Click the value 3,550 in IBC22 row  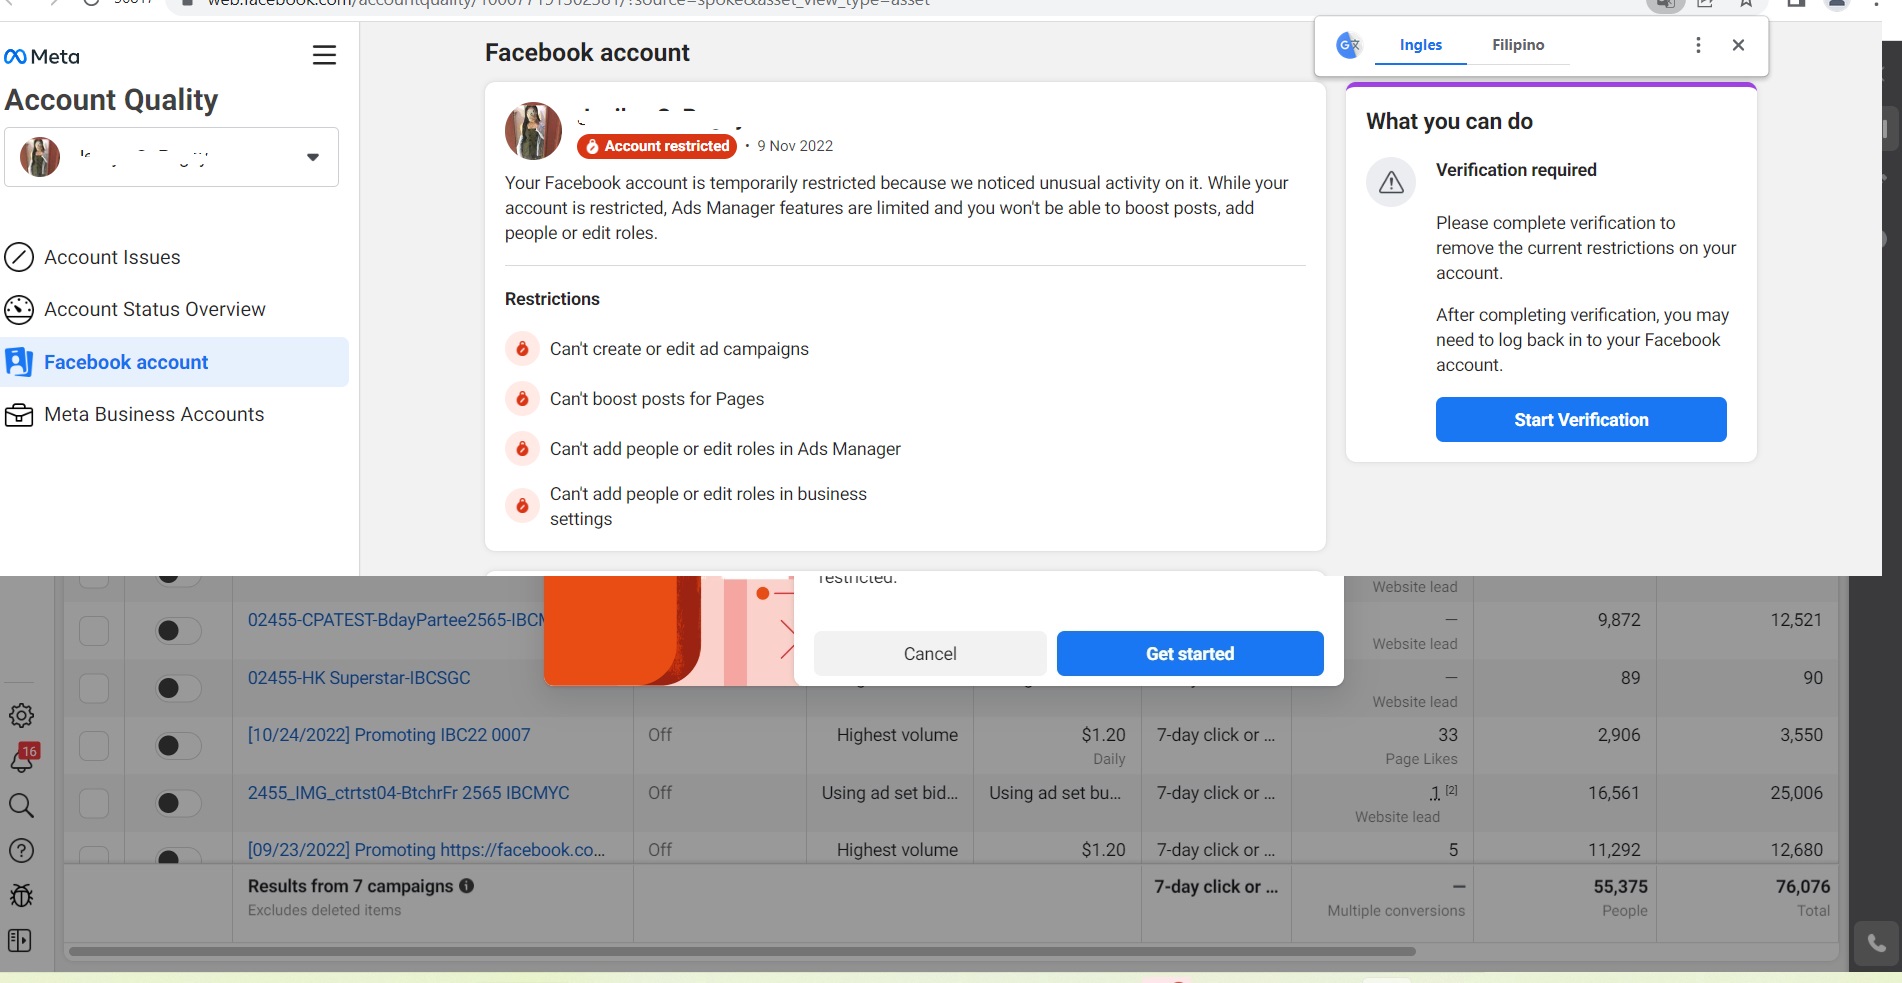[x=1801, y=735]
